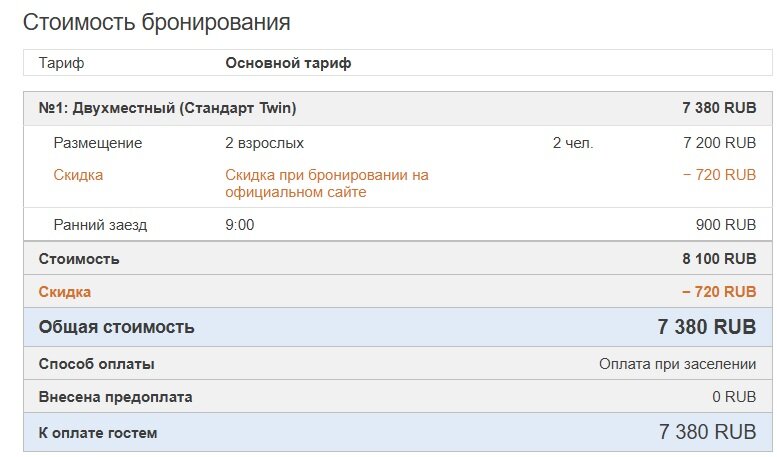The height and width of the screenshot is (457, 777).
Task: Select room title '№1: Двухместный (Стандарт Twin)'
Action: click(167, 108)
